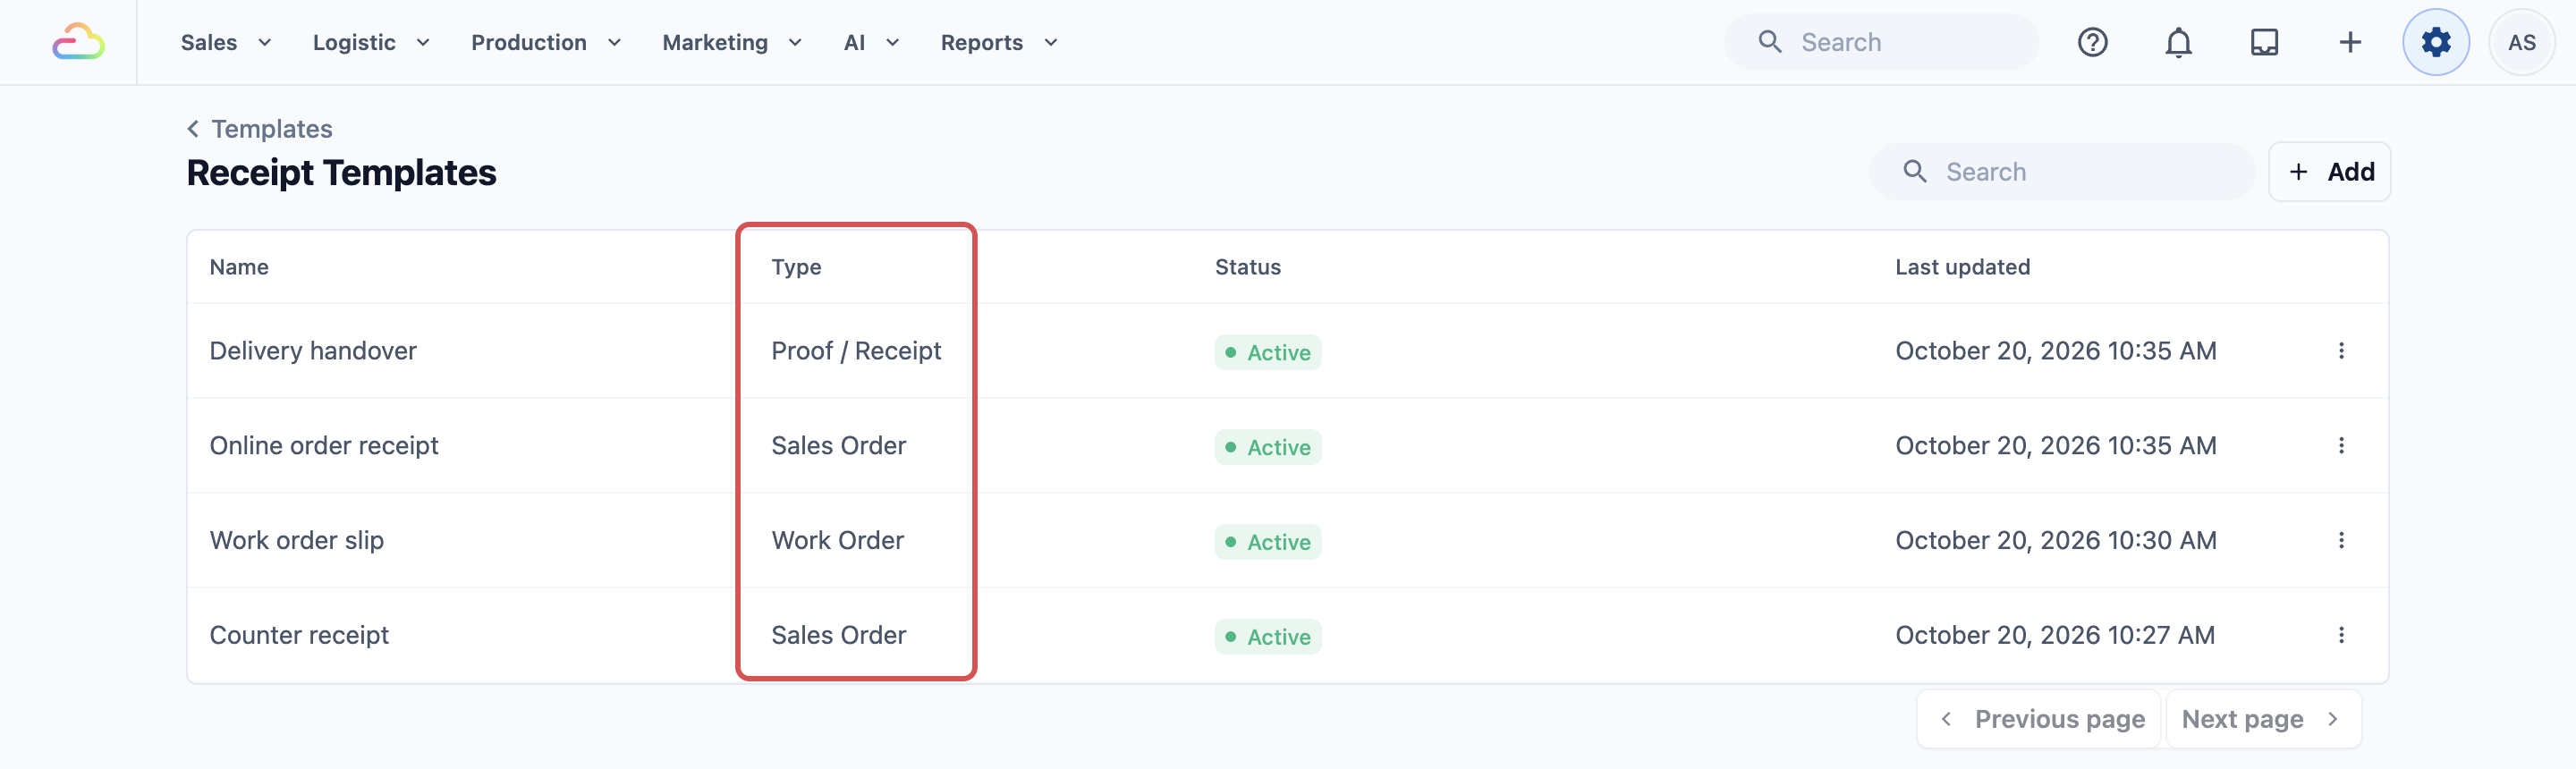Click Sales Order type for Counter receipt
This screenshot has height=769, width=2576.
839,636
